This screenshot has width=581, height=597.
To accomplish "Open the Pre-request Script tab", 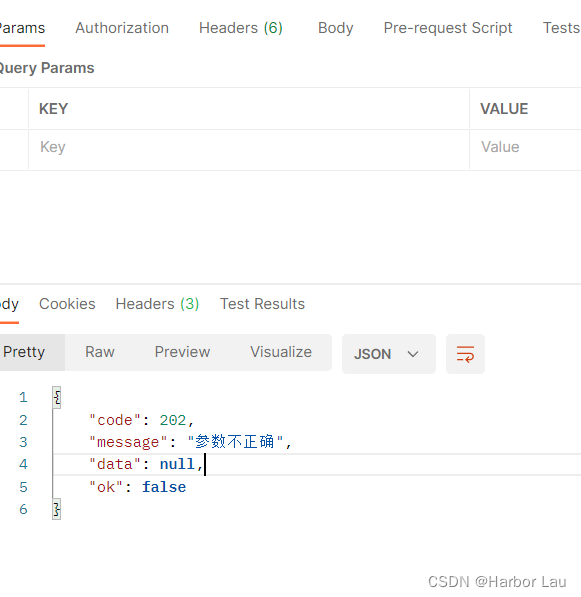I will click(x=448, y=28).
